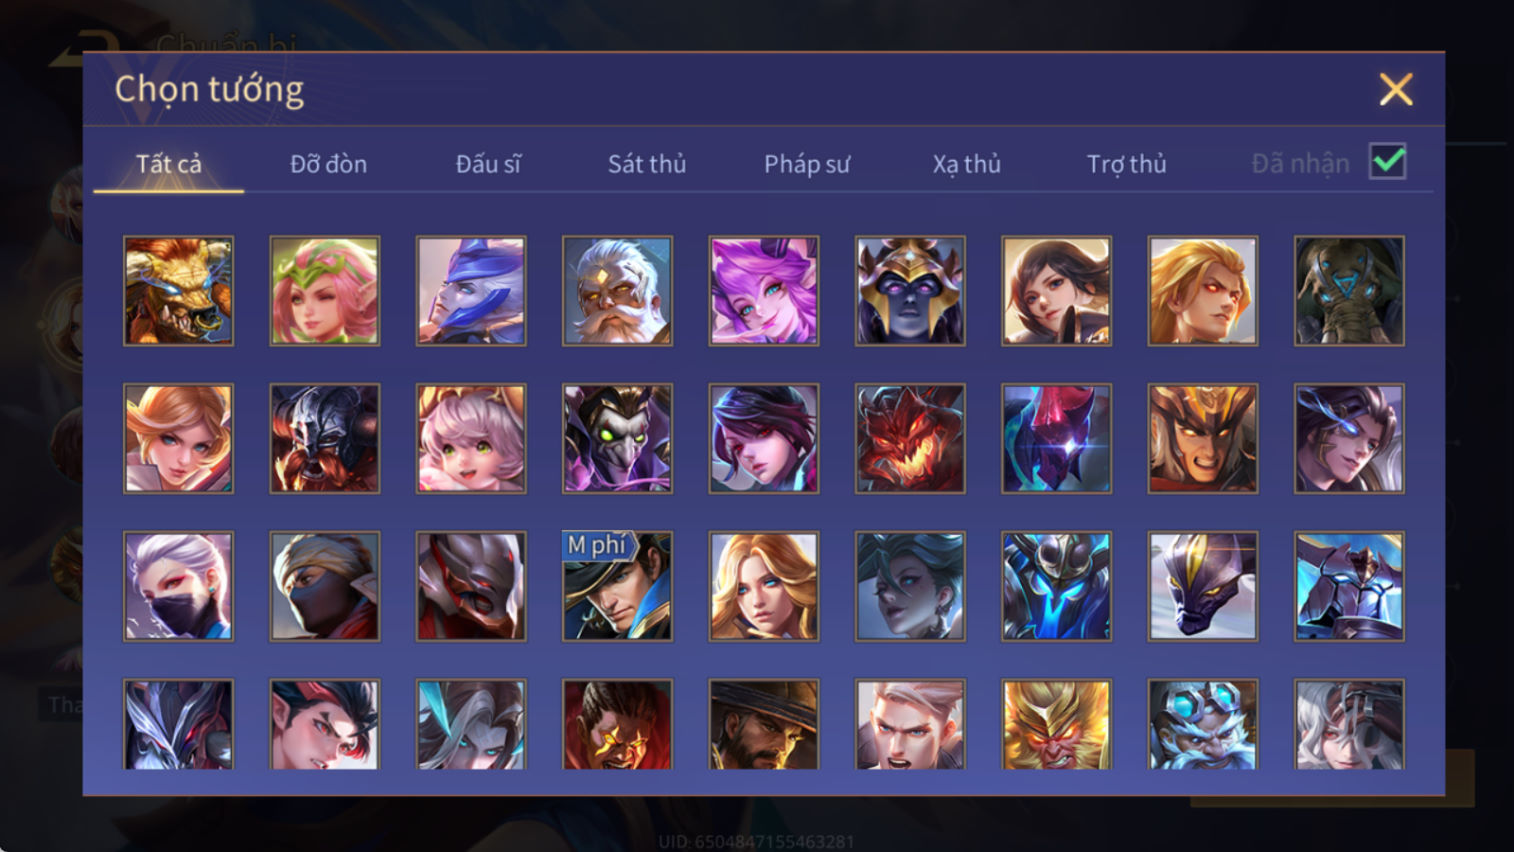Open the 'Đấu sĩ' tab

pos(488,164)
